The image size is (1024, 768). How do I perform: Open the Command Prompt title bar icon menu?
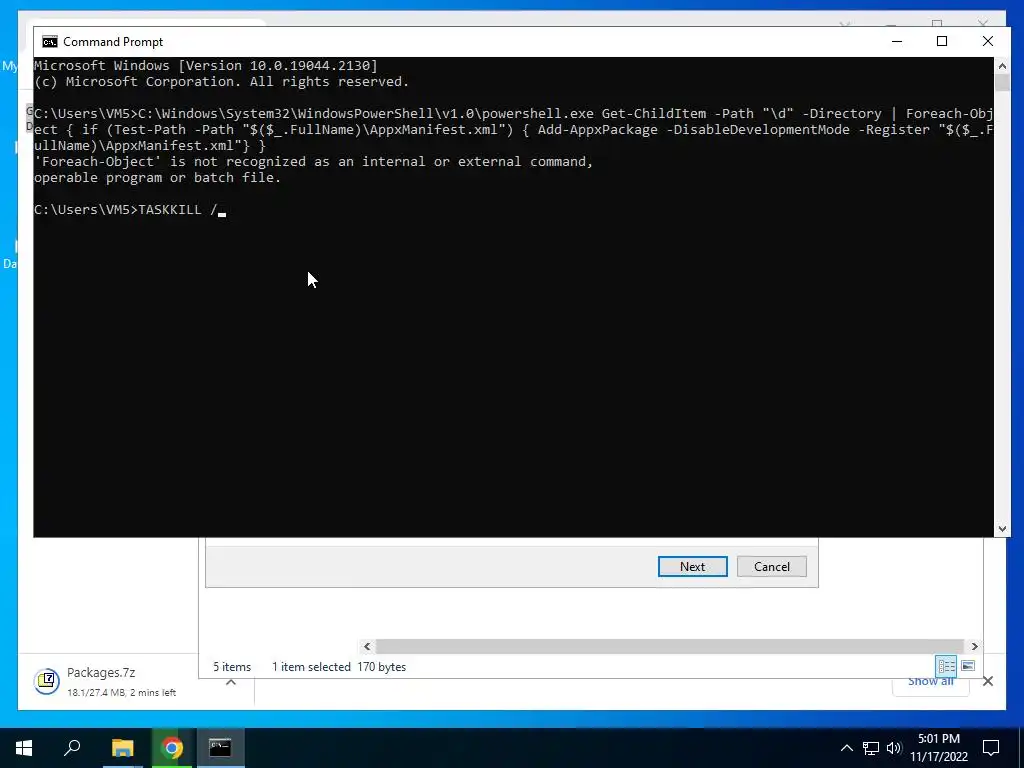tap(50, 42)
